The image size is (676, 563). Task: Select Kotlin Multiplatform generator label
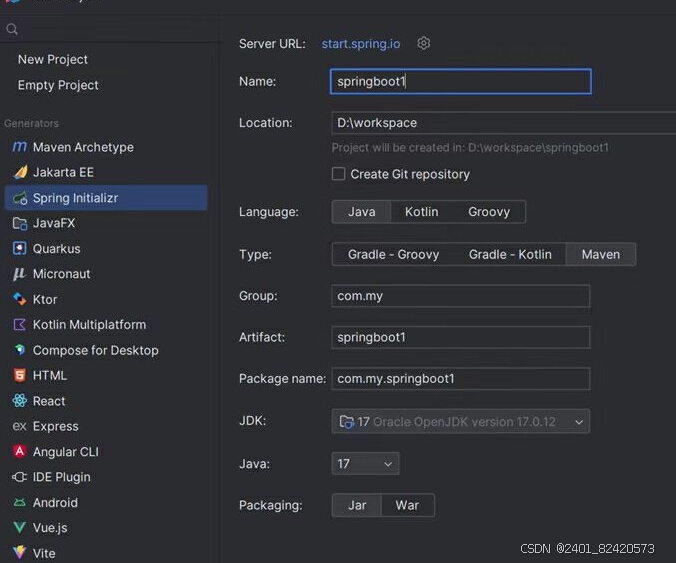tap(89, 325)
